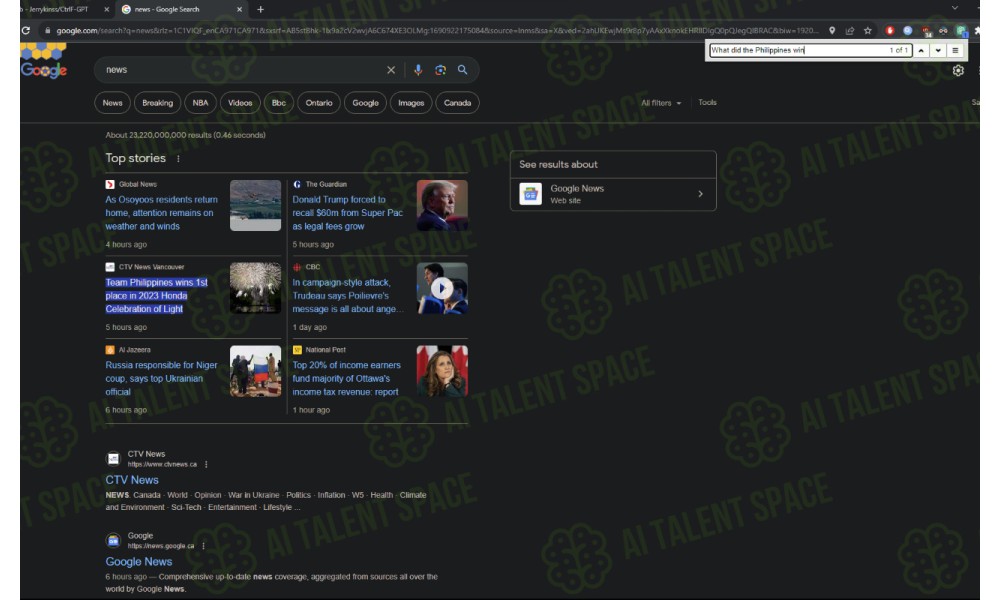Open the Google News result title
This screenshot has height=600, width=1000.
pyautogui.click(x=139, y=562)
